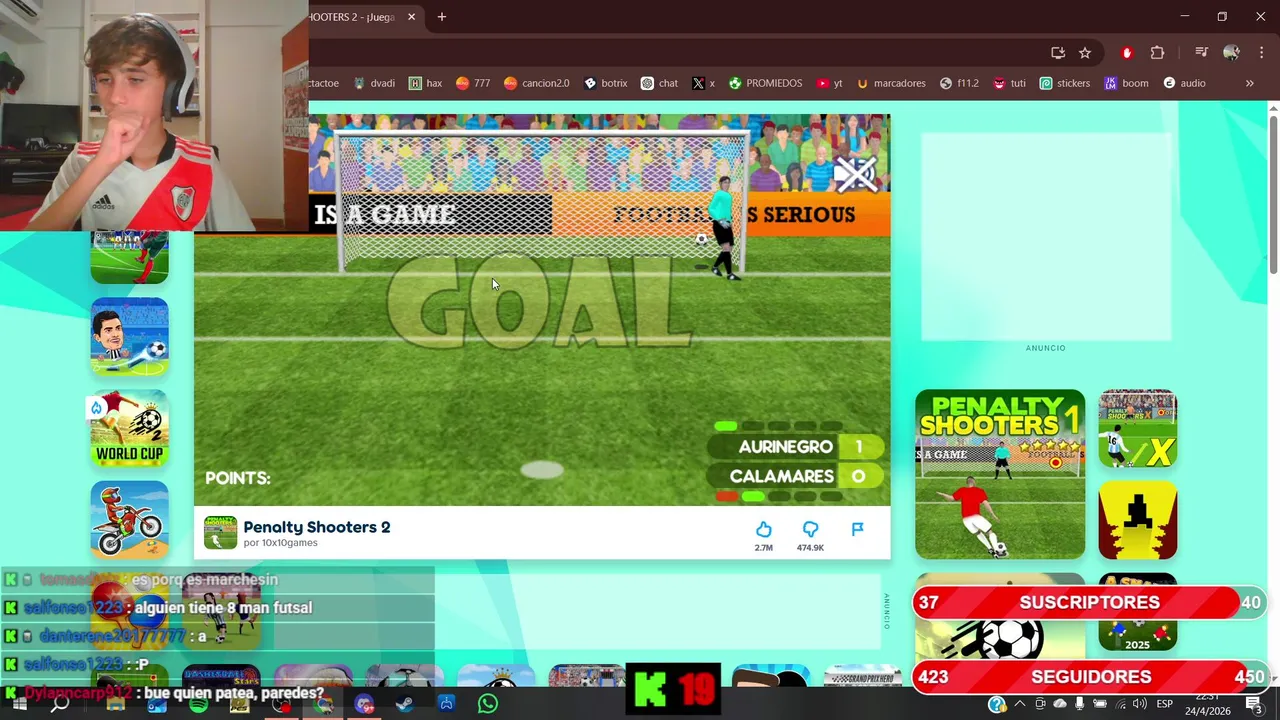Click the soccer ball inside the net
The height and width of the screenshot is (720, 1280).
[701, 239]
